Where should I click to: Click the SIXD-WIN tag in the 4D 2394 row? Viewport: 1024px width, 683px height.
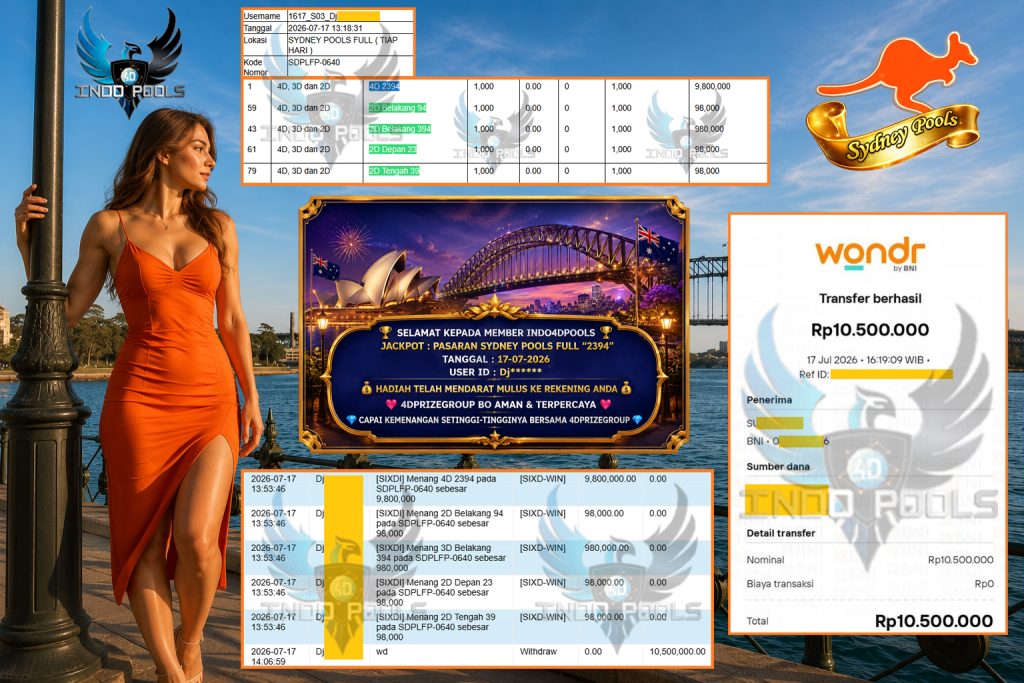pos(543,479)
